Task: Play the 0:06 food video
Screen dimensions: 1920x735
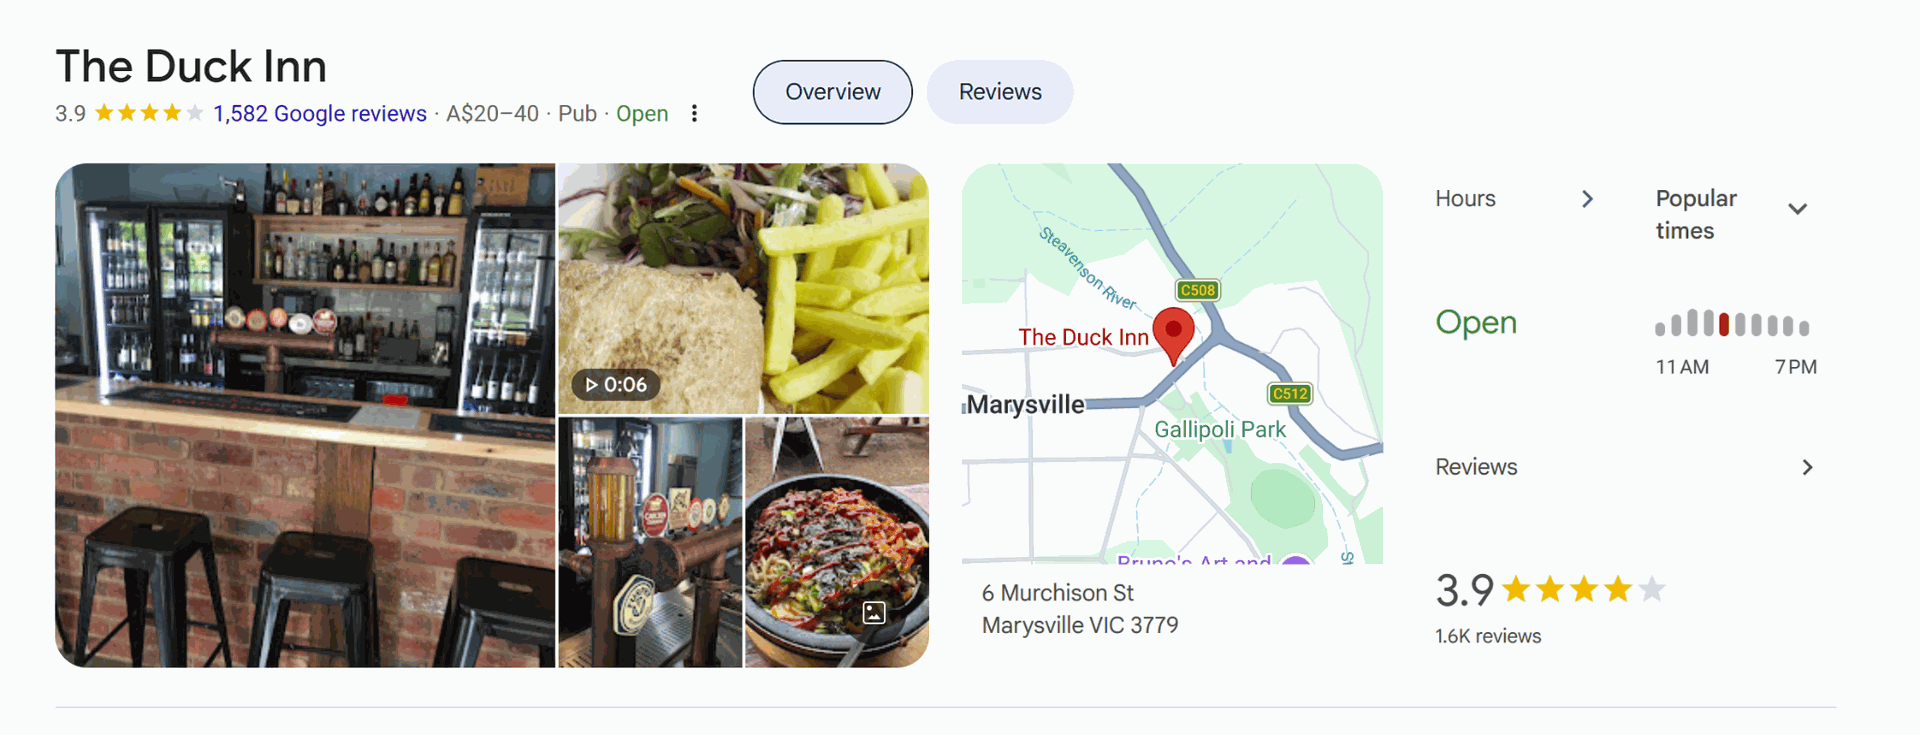Action: tap(616, 384)
